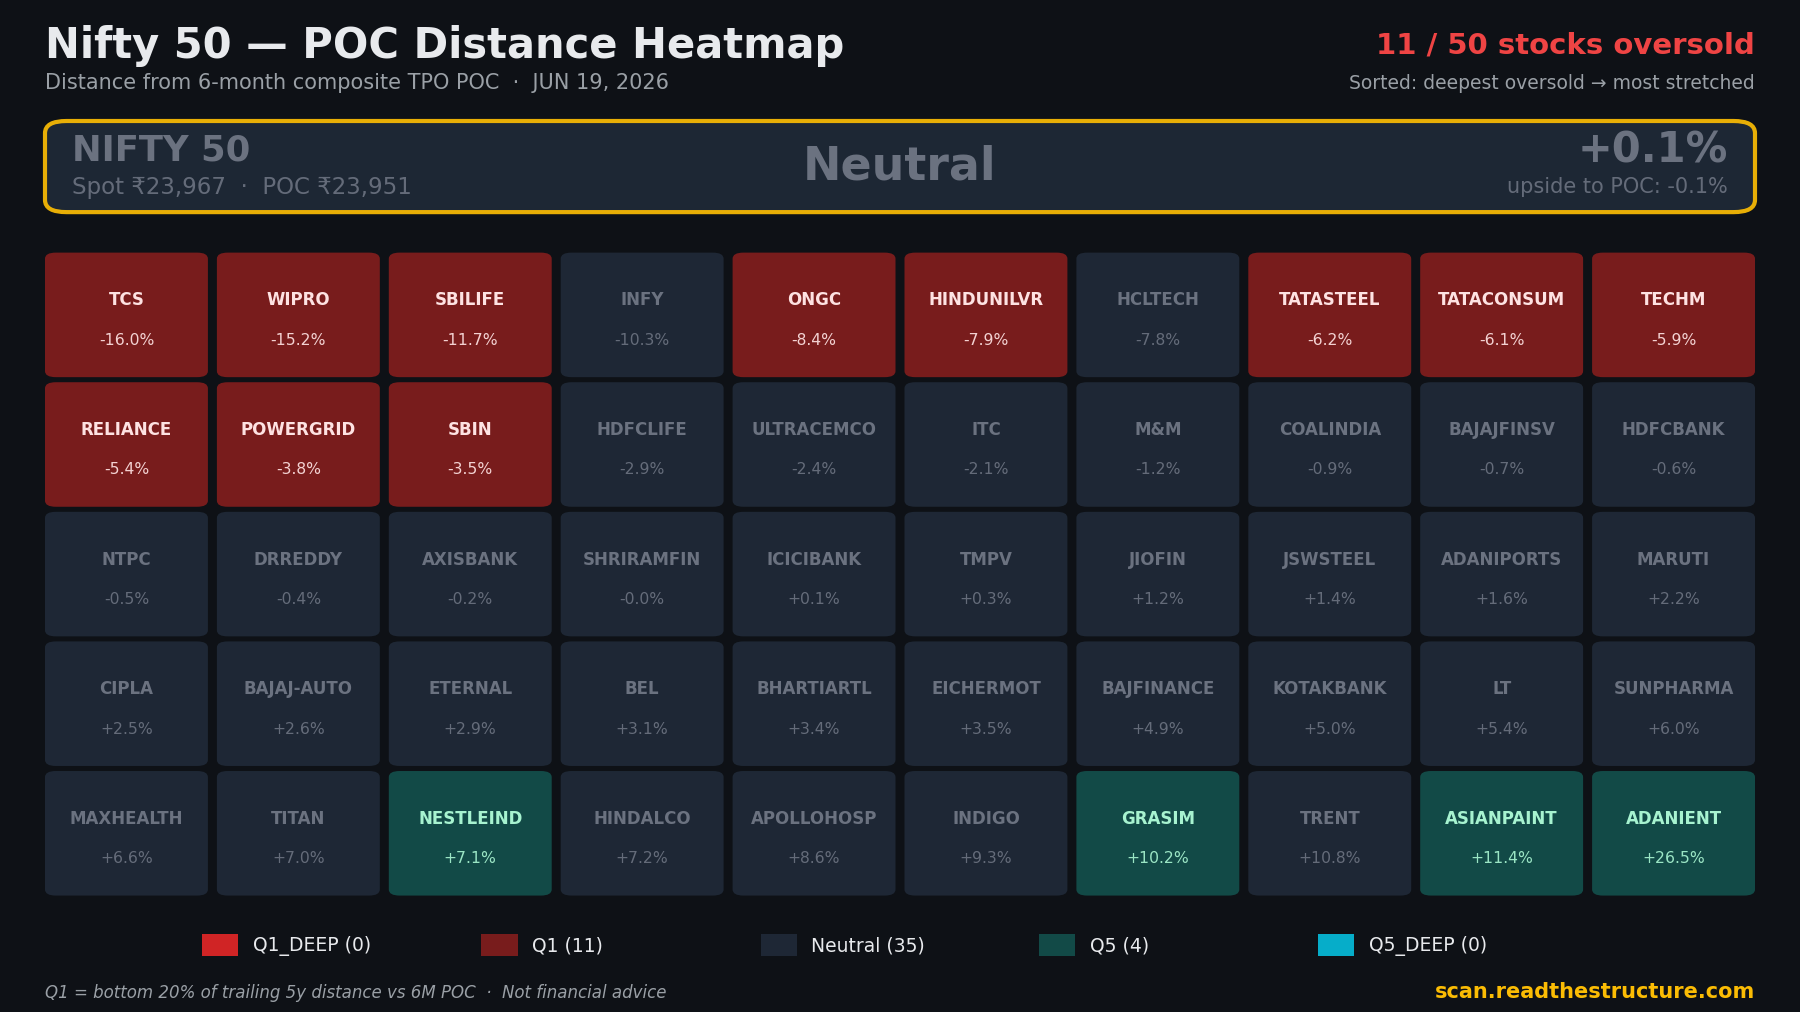
Task: Click the HINDUNILVR -7.9% tile
Action: click(986, 315)
